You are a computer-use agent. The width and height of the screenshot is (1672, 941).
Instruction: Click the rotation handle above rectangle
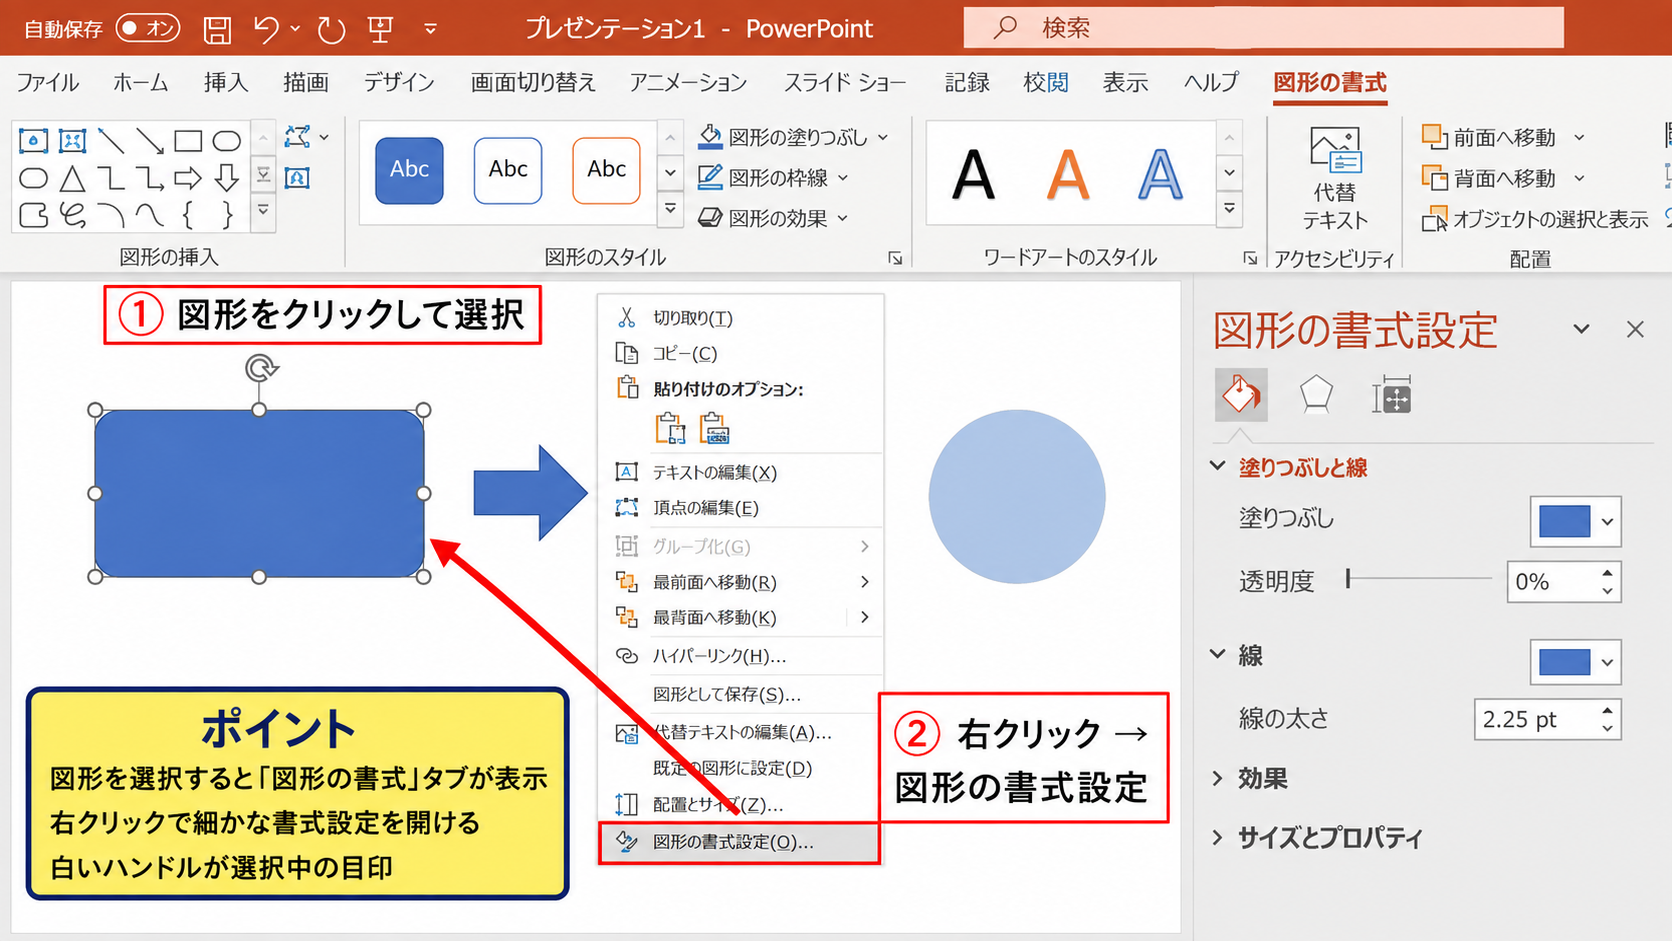point(260,368)
